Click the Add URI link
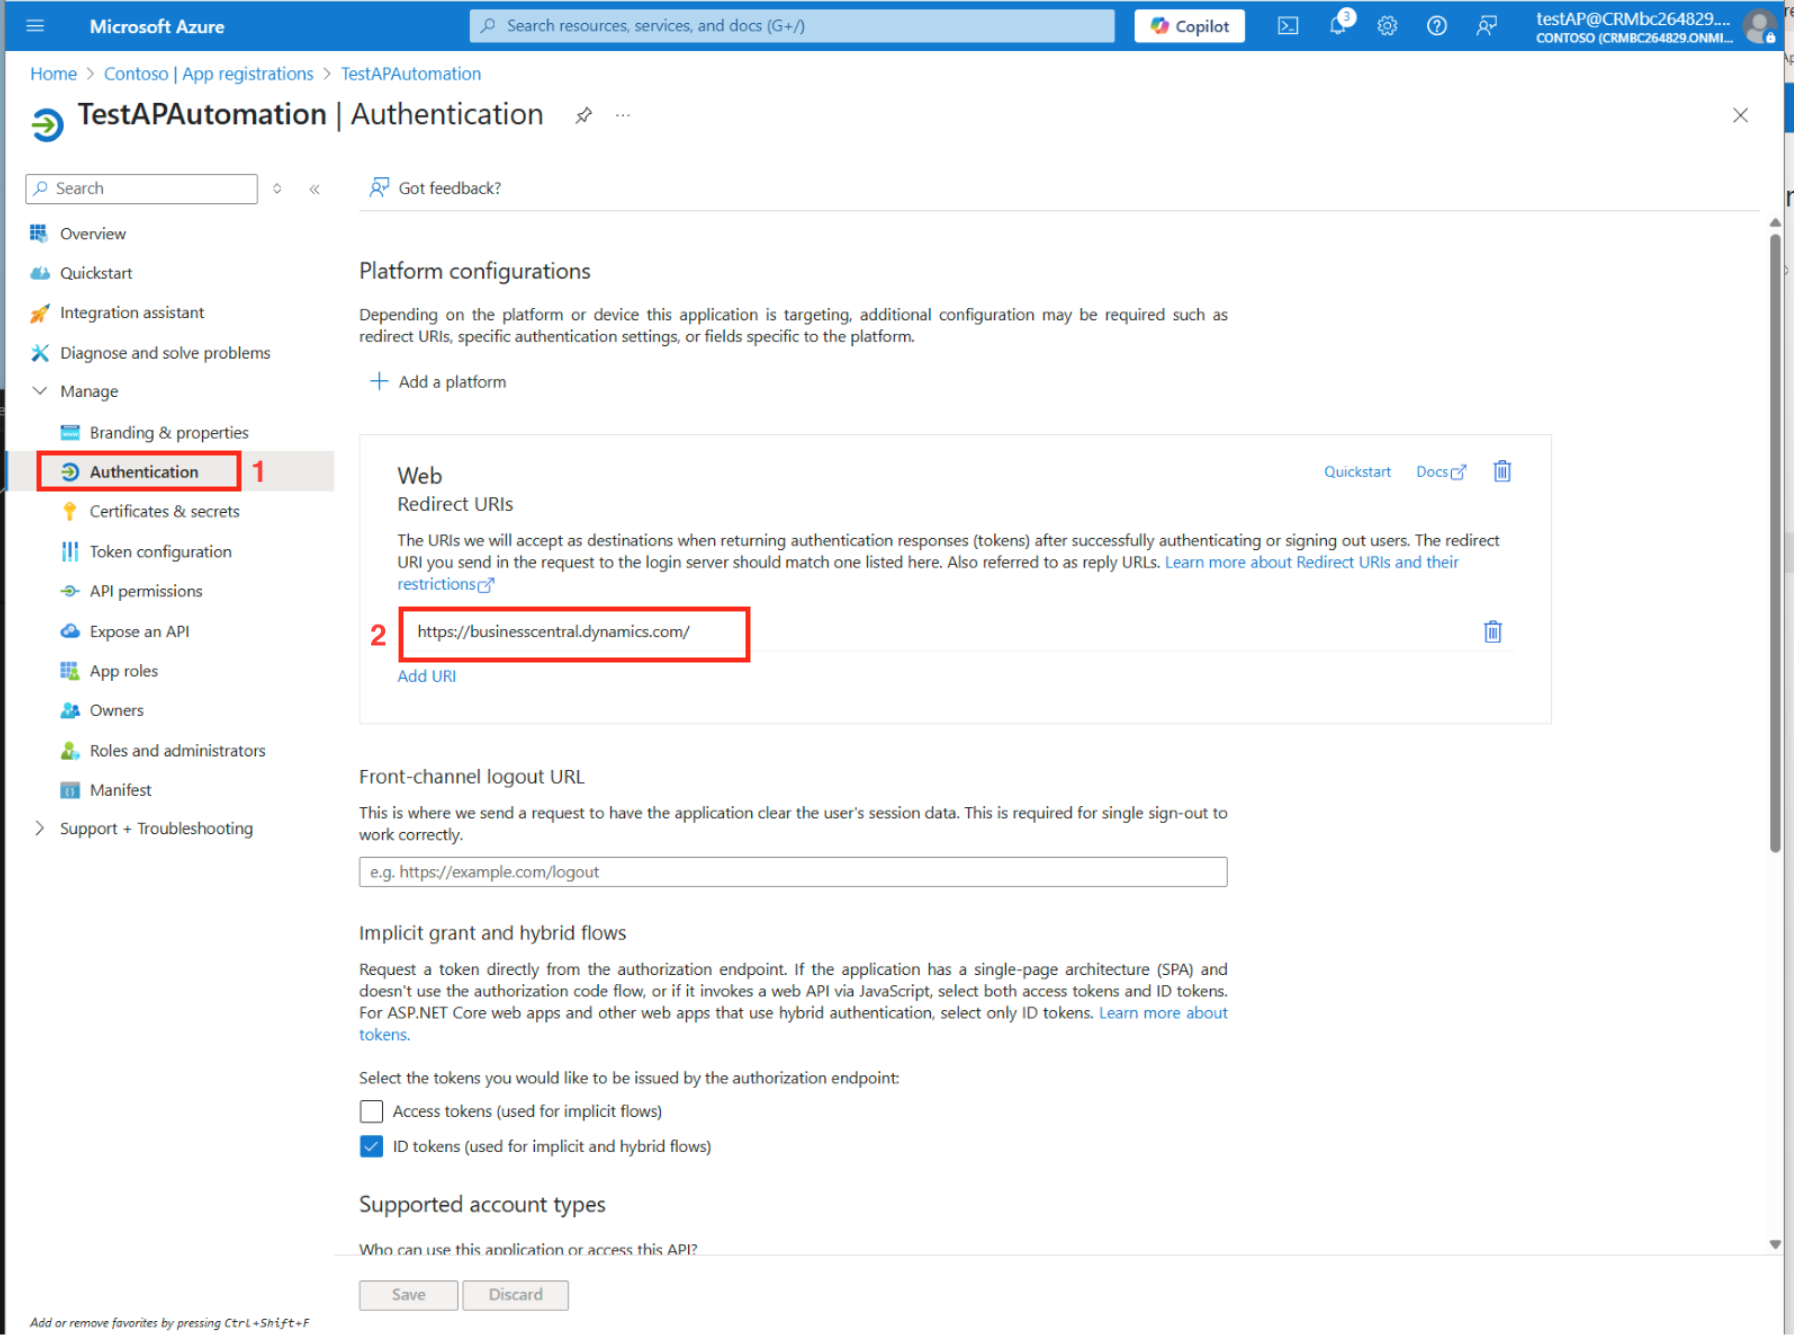 point(427,677)
